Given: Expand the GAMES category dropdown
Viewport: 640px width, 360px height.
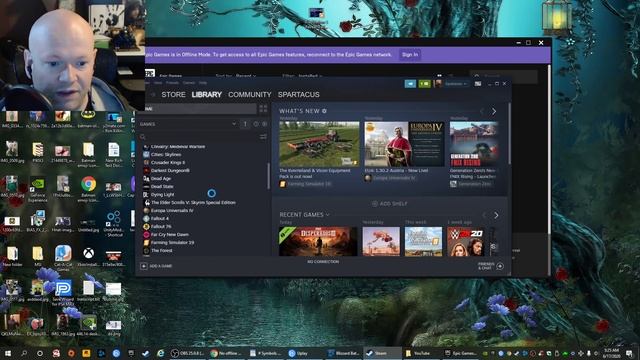Looking at the screenshot, I should click(x=234, y=124).
